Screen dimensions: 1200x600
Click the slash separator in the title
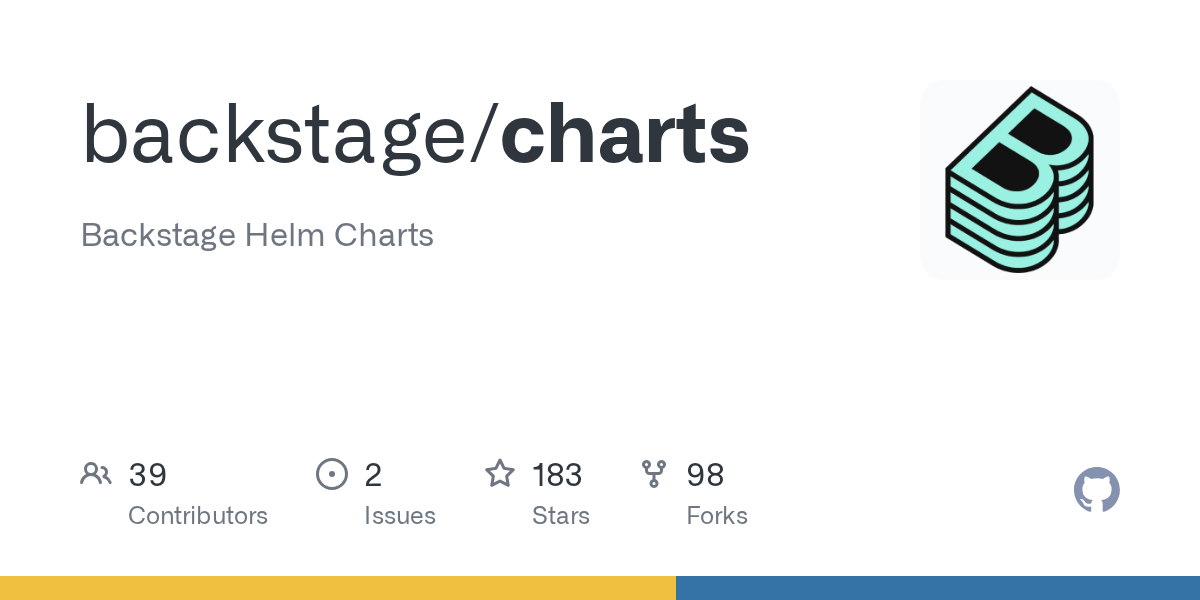485,135
